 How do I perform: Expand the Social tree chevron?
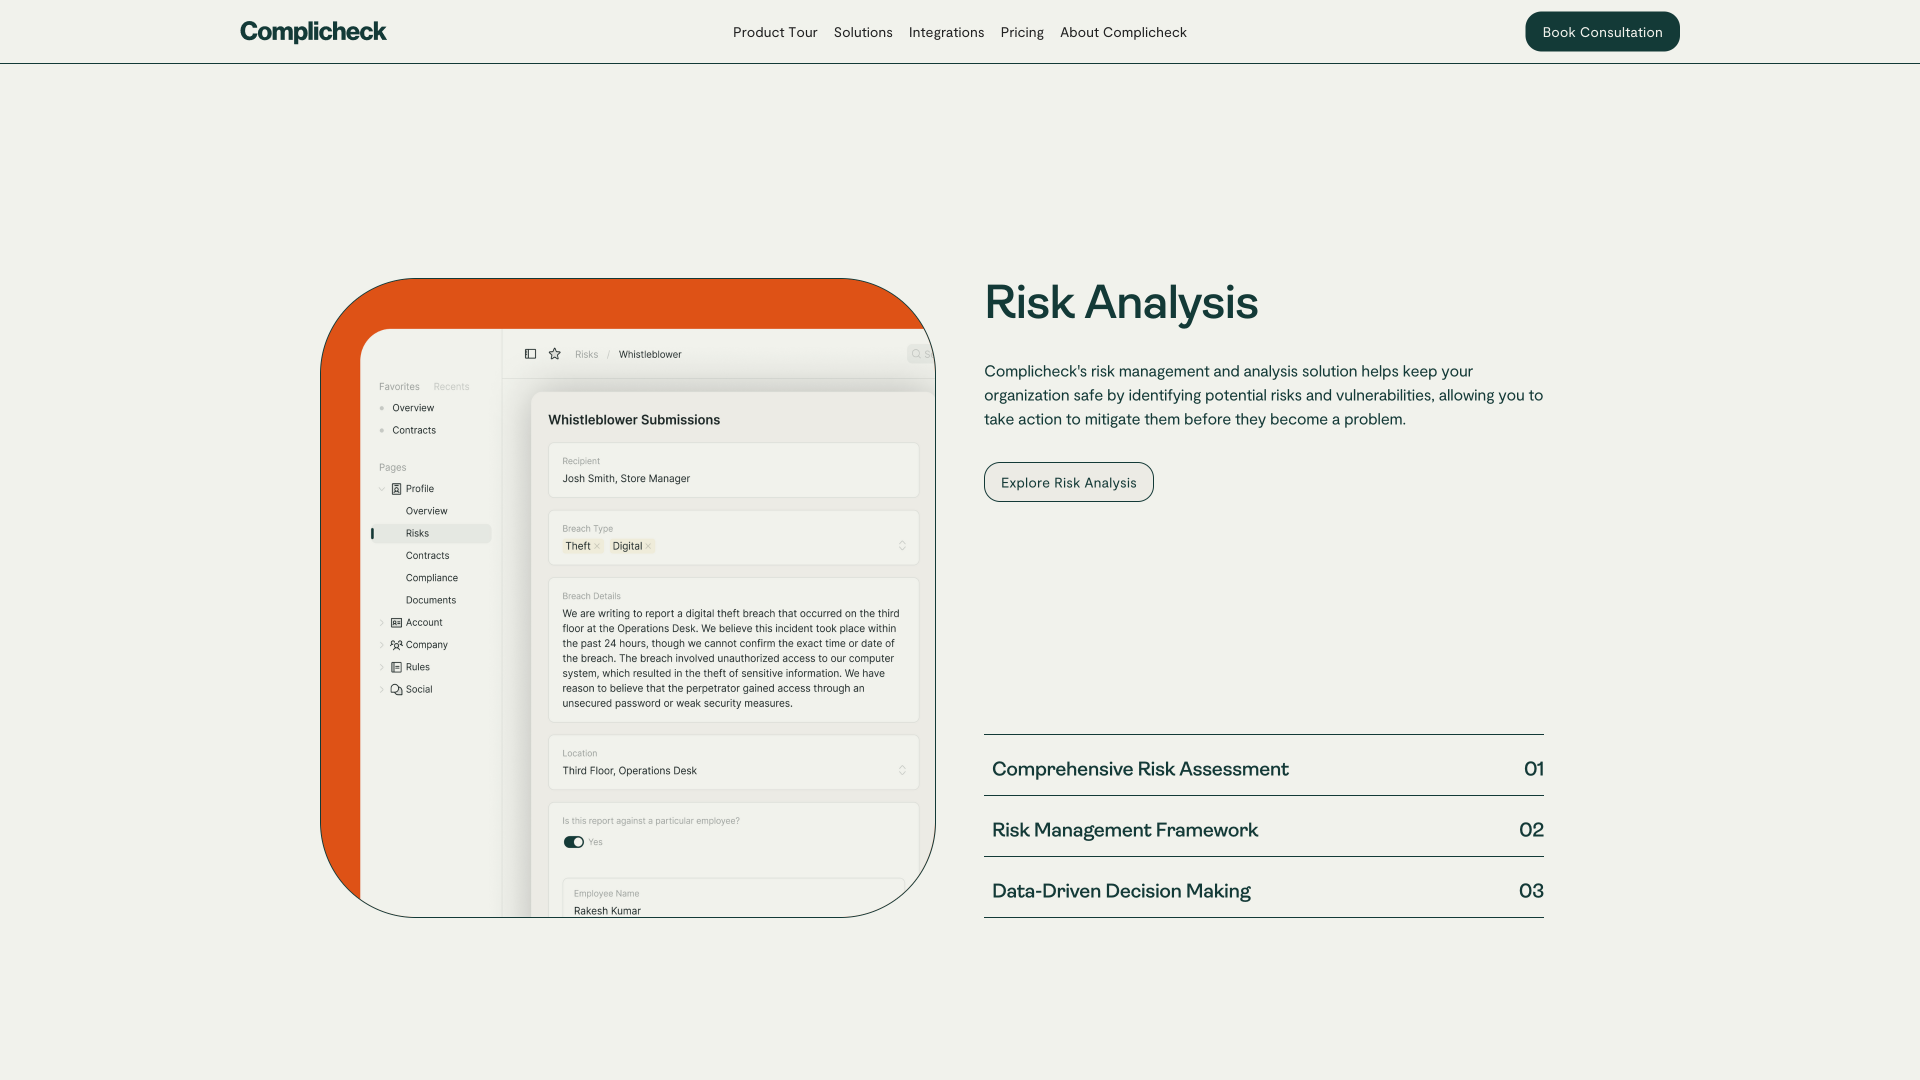[x=382, y=690]
